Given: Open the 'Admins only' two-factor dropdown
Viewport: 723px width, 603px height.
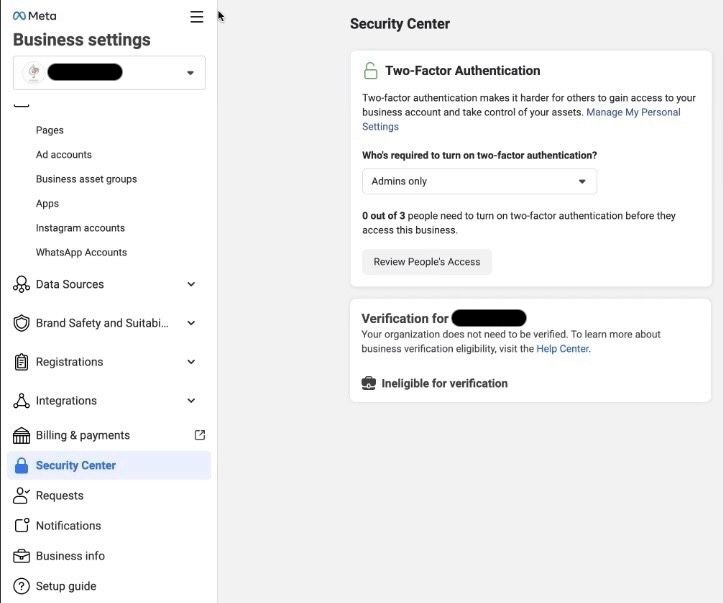Looking at the screenshot, I should click(479, 181).
